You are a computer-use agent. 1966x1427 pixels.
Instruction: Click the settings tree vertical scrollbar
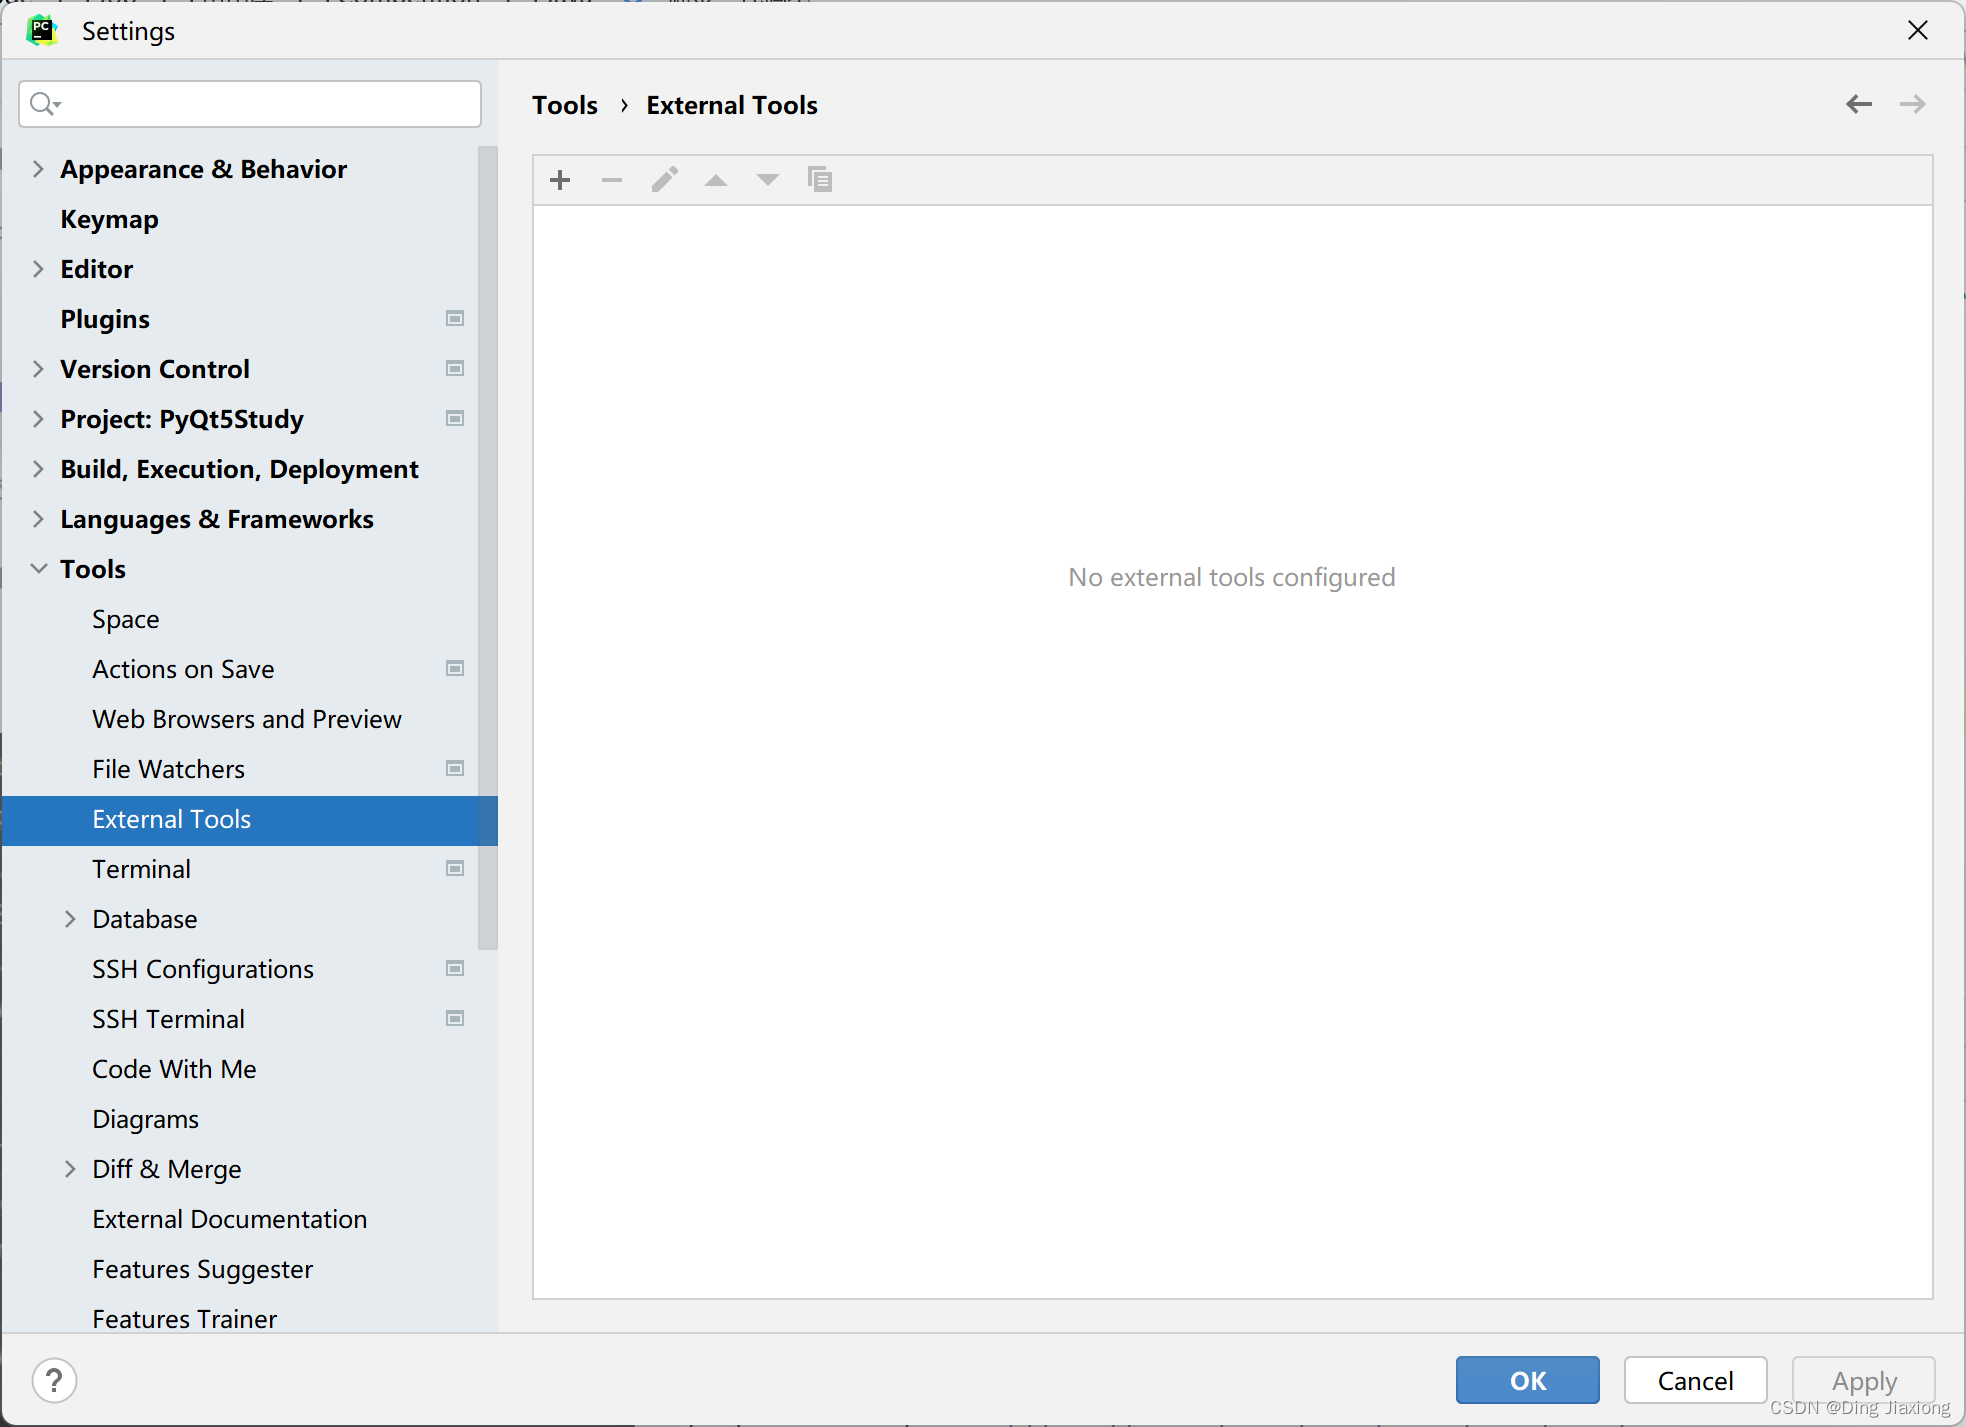(x=488, y=548)
